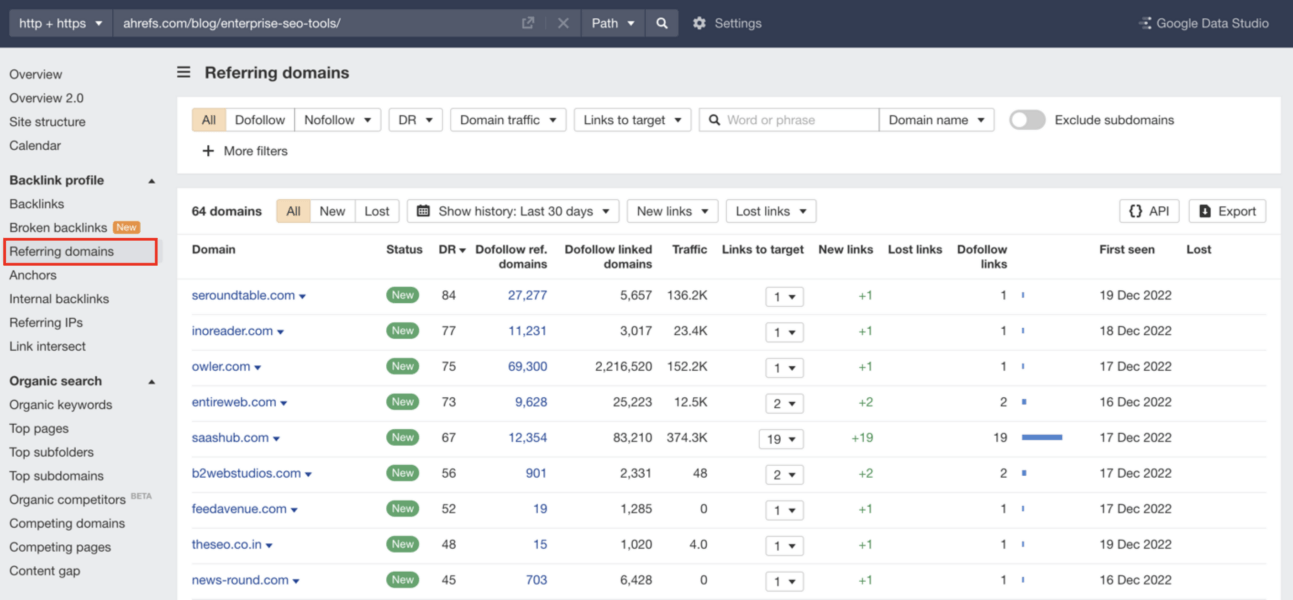
Task: Switch to the New domains tab
Action: tap(332, 211)
